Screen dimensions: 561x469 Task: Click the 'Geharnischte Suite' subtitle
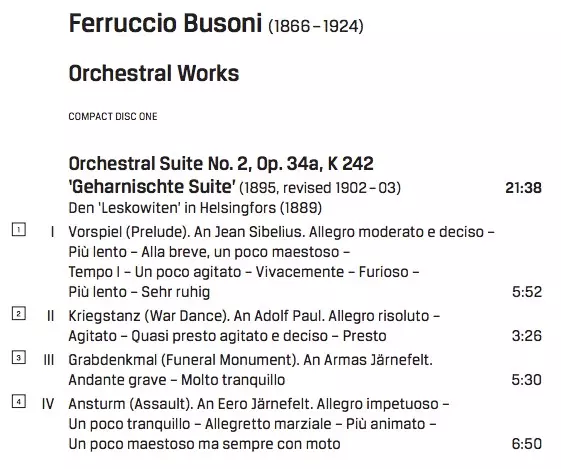(x=152, y=186)
